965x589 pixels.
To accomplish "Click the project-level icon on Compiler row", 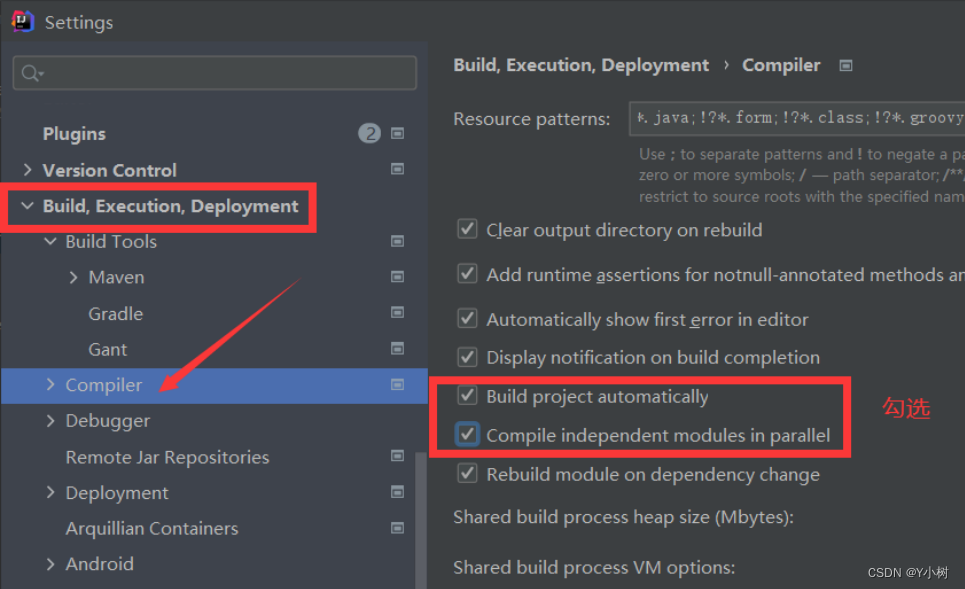I will click(x=398, y=385).
